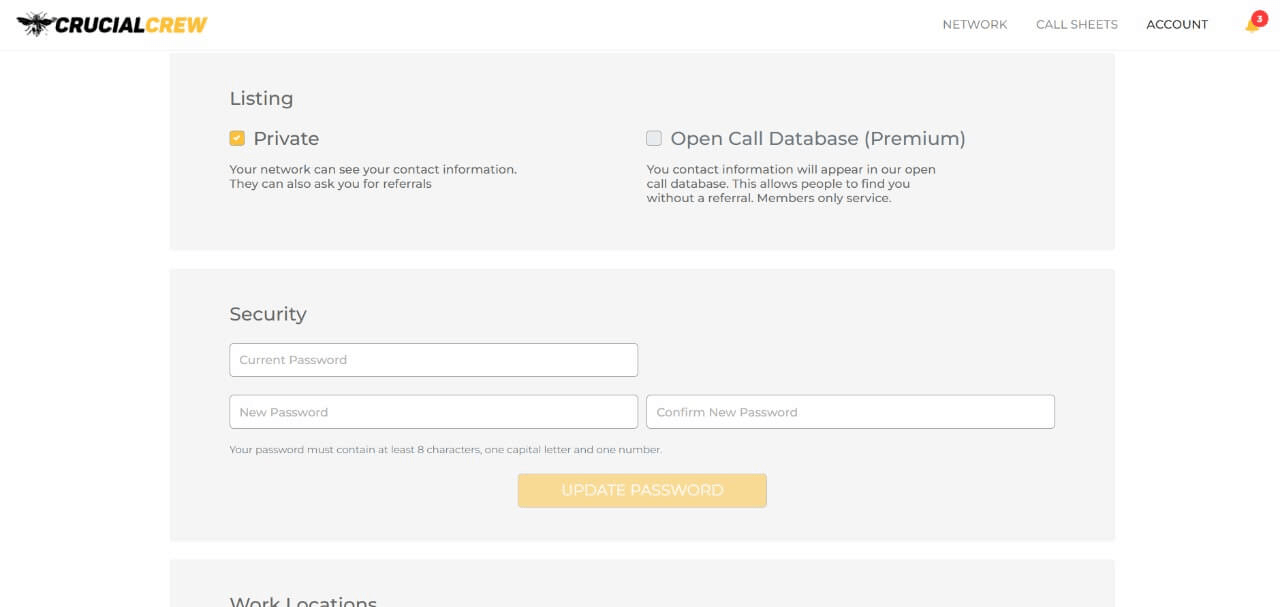Select the Confirm New Password field

pyautogui.click(x=850, y=412)
